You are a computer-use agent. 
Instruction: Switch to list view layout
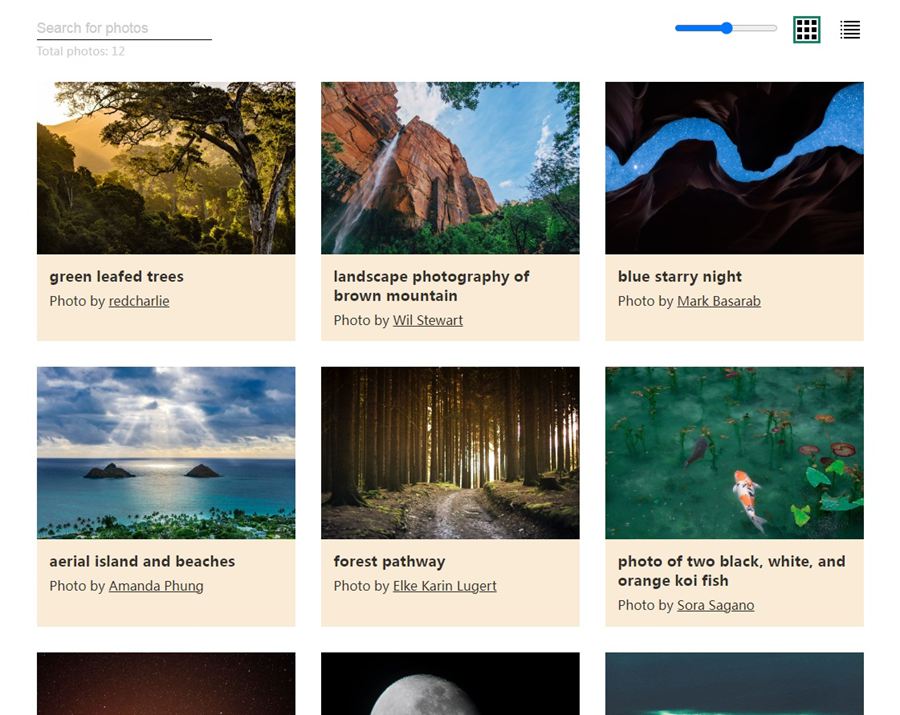coord(850,30)
